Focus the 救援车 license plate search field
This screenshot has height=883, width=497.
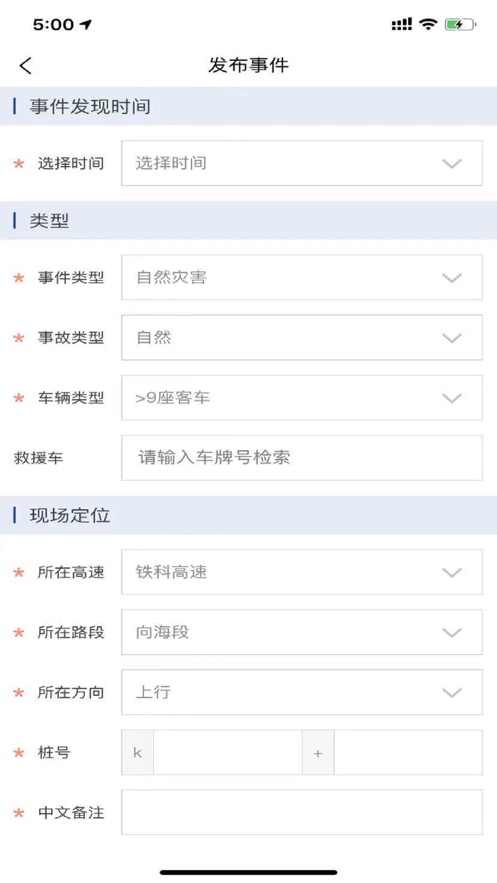(x=302, y=458)
